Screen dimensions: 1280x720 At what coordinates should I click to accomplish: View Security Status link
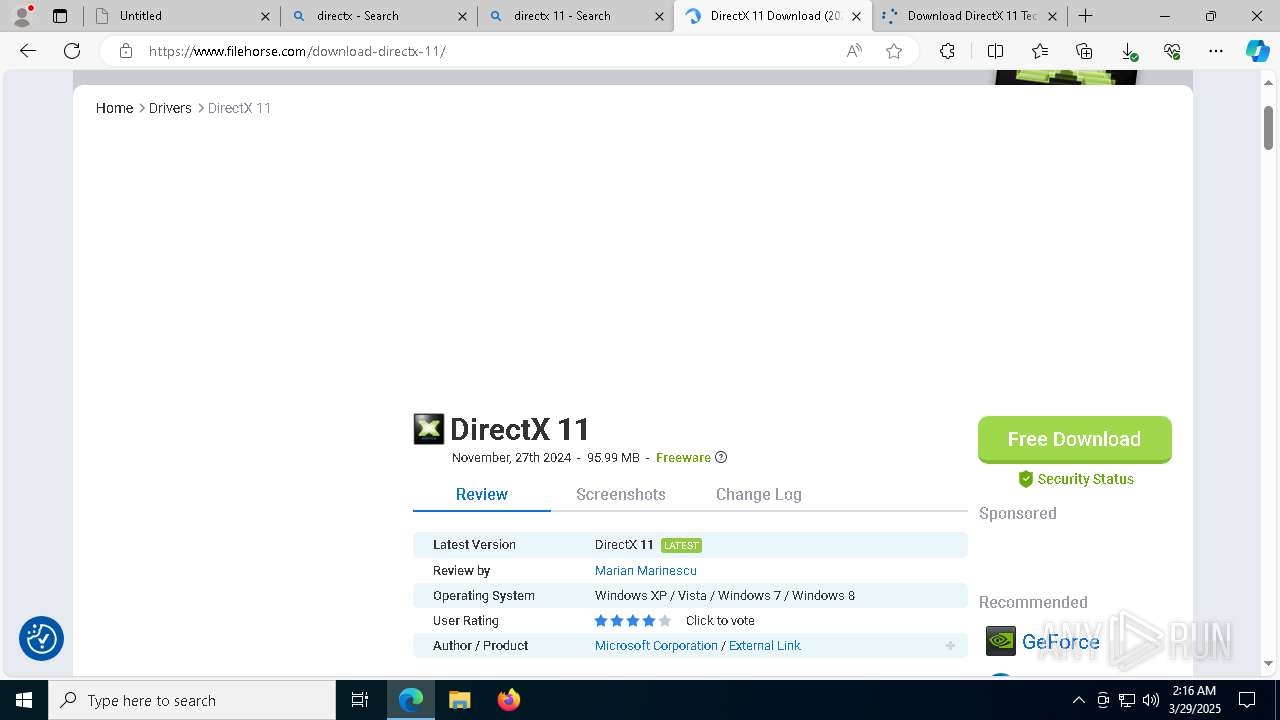1075,479
